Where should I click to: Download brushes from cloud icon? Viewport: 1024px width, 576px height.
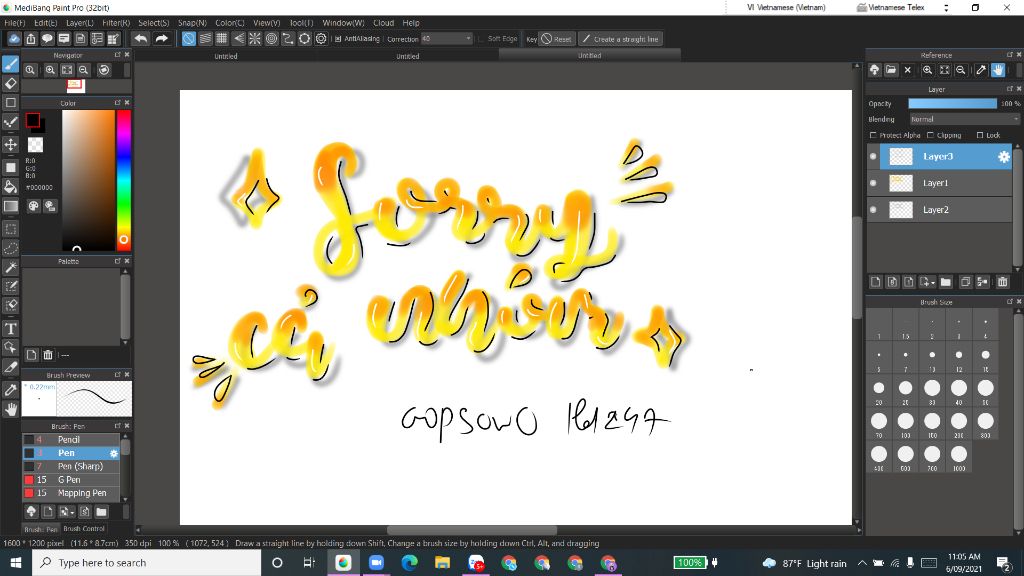click(31, 511)
